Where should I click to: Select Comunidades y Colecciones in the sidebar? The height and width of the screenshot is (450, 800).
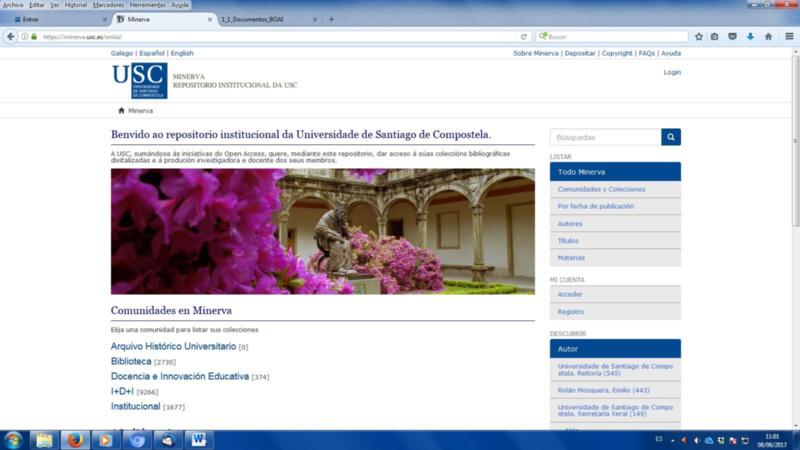tap(601, 189)
